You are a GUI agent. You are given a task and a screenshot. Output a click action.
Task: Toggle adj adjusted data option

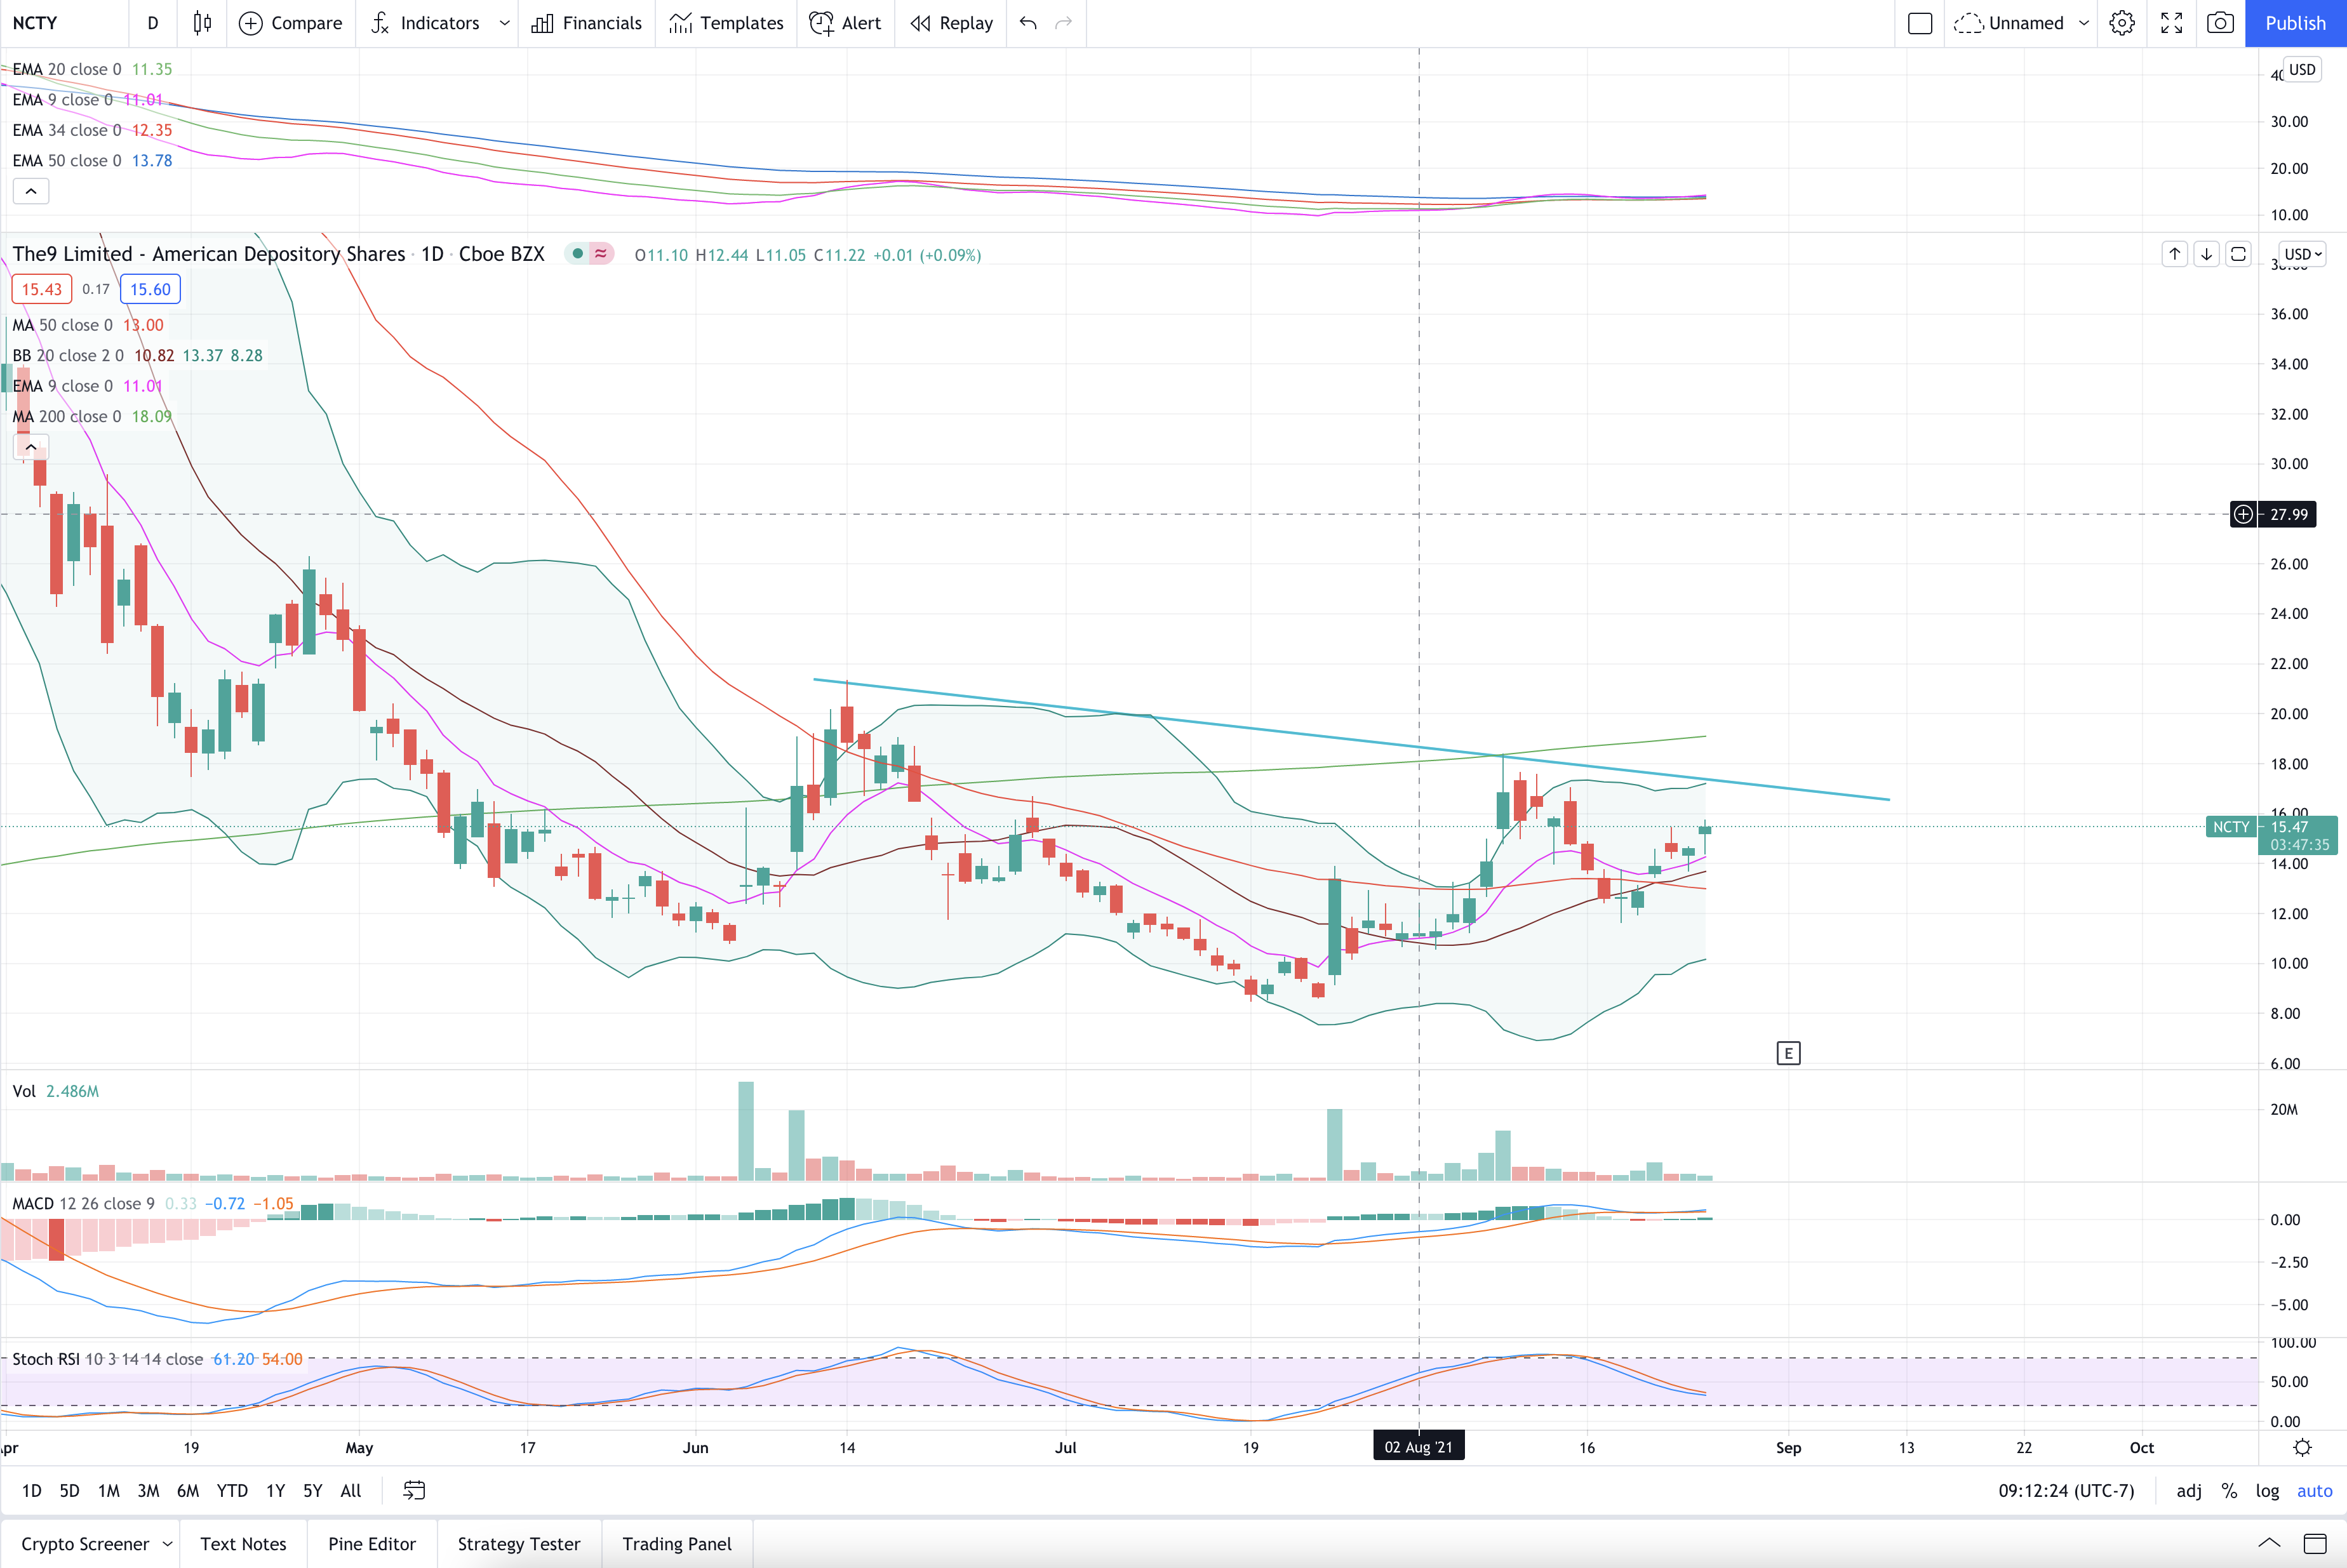(x=2189, y=1490)
